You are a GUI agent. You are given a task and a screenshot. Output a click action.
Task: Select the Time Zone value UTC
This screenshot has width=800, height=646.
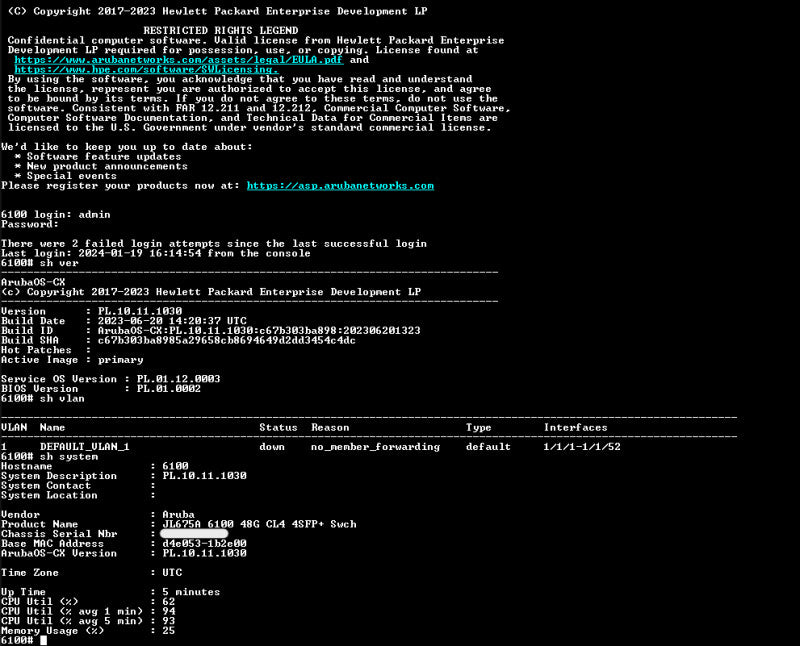click(x=172, y=573)
